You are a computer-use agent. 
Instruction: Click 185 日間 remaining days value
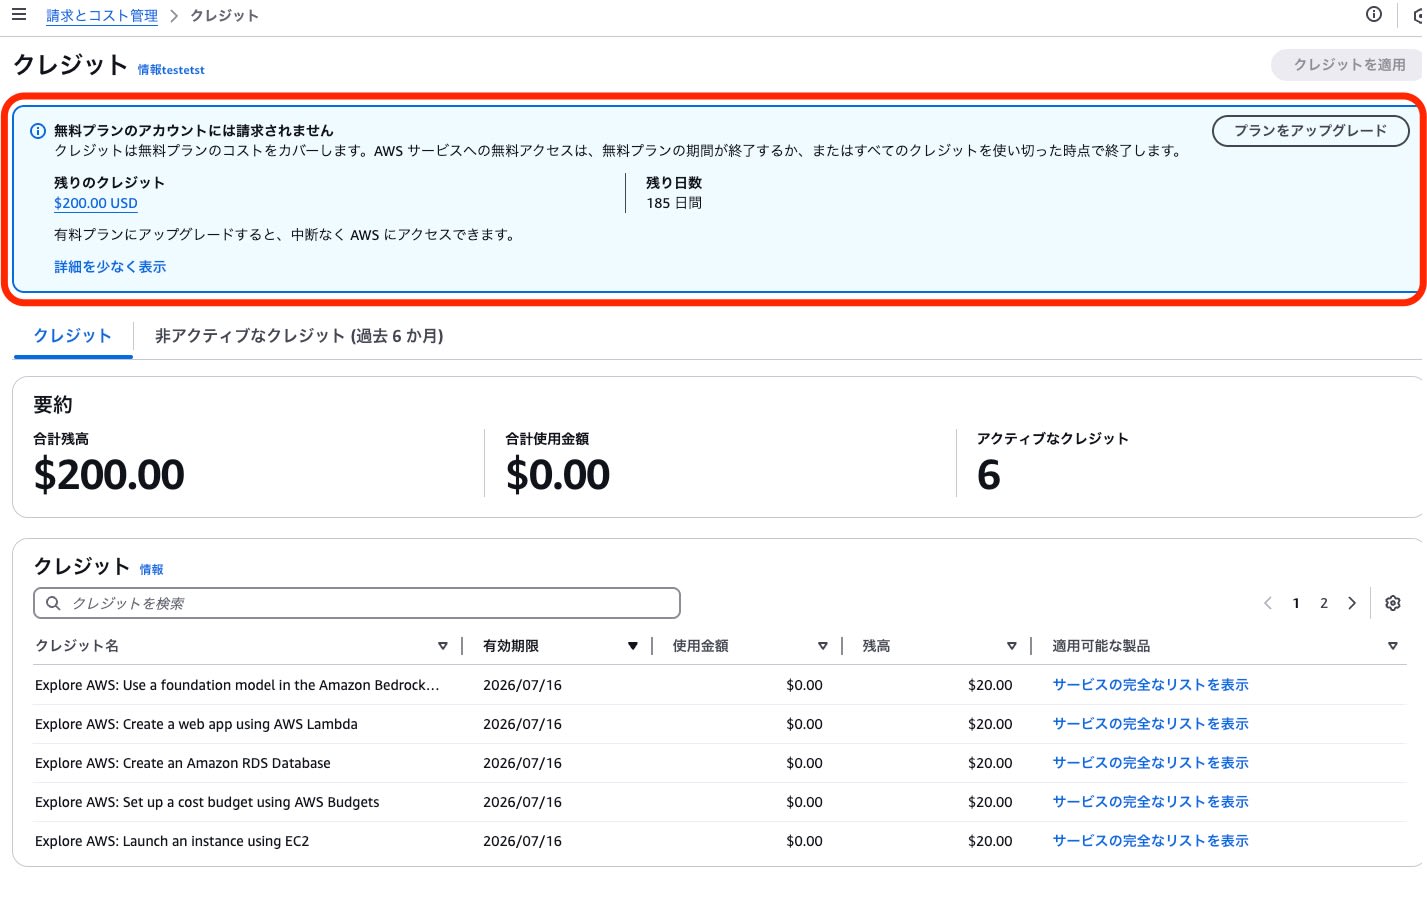coord(674,203)
